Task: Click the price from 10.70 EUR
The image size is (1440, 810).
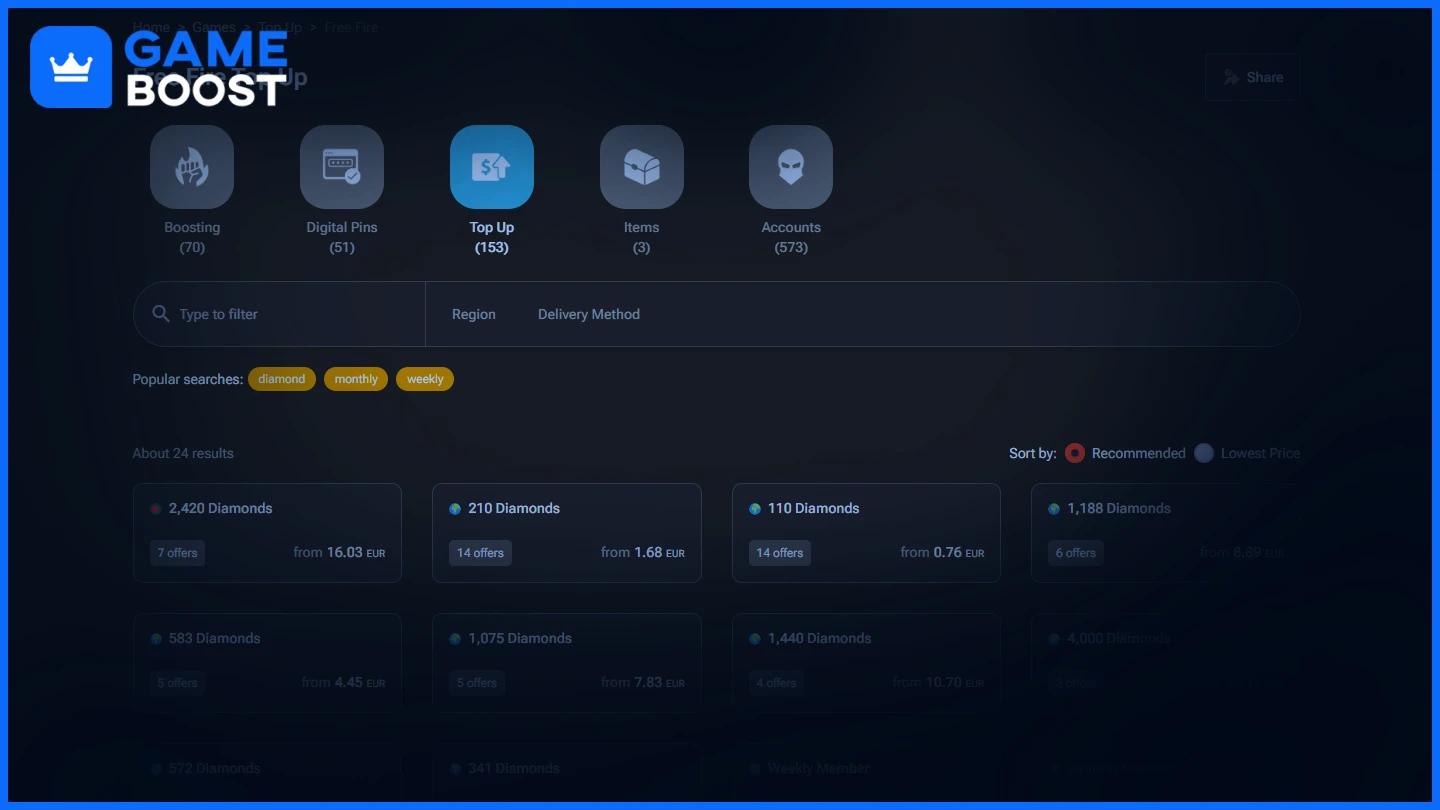Action: [938, 682]
